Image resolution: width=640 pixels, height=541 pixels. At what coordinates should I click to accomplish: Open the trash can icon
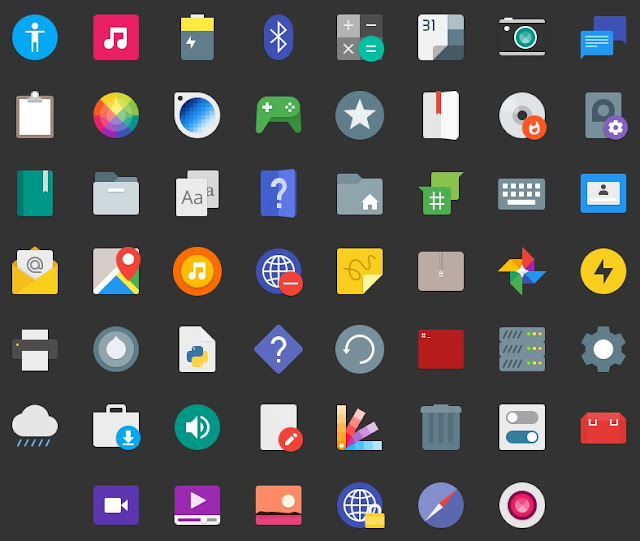[441, 427]
